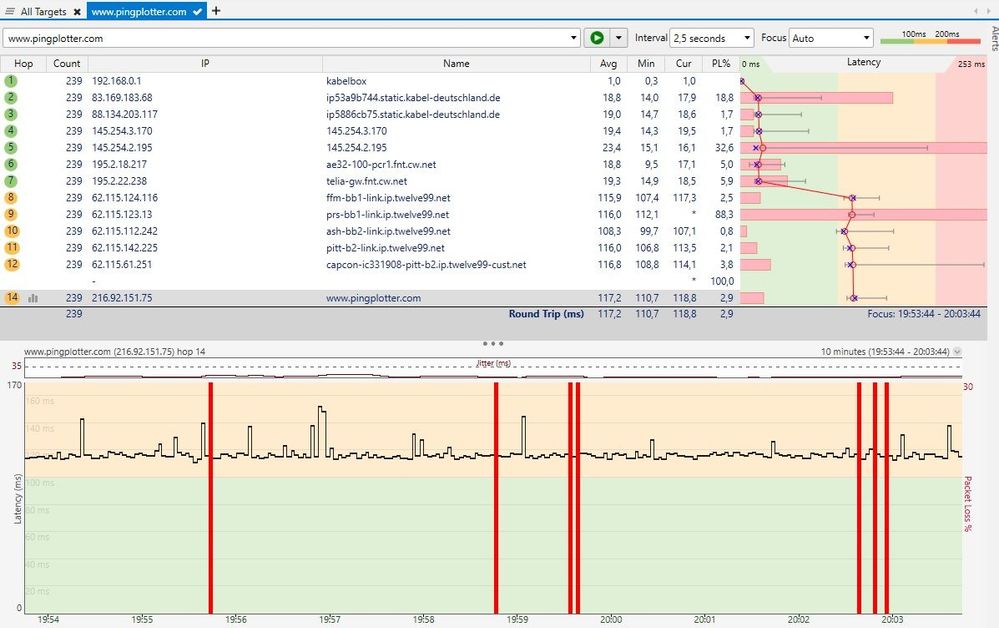Select hop 10 orange circle icon
This screenshot has height=628, width=999.
pyautogui.click(x=11, y=231)
